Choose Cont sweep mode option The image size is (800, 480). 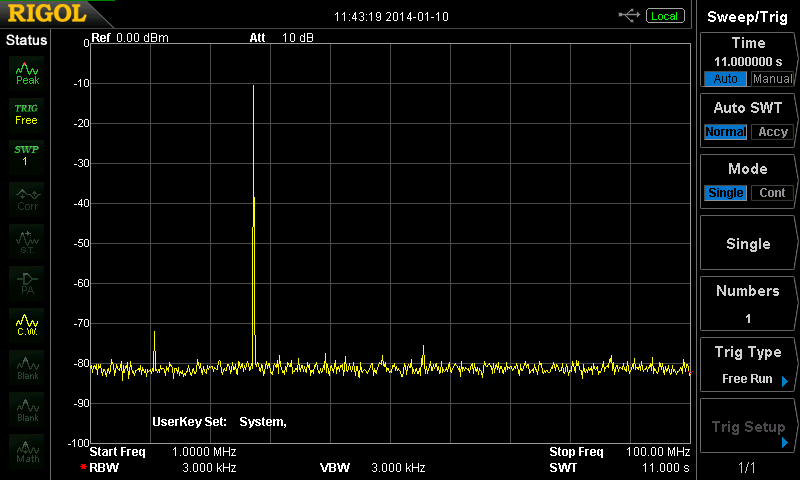(x=772, y=193)
